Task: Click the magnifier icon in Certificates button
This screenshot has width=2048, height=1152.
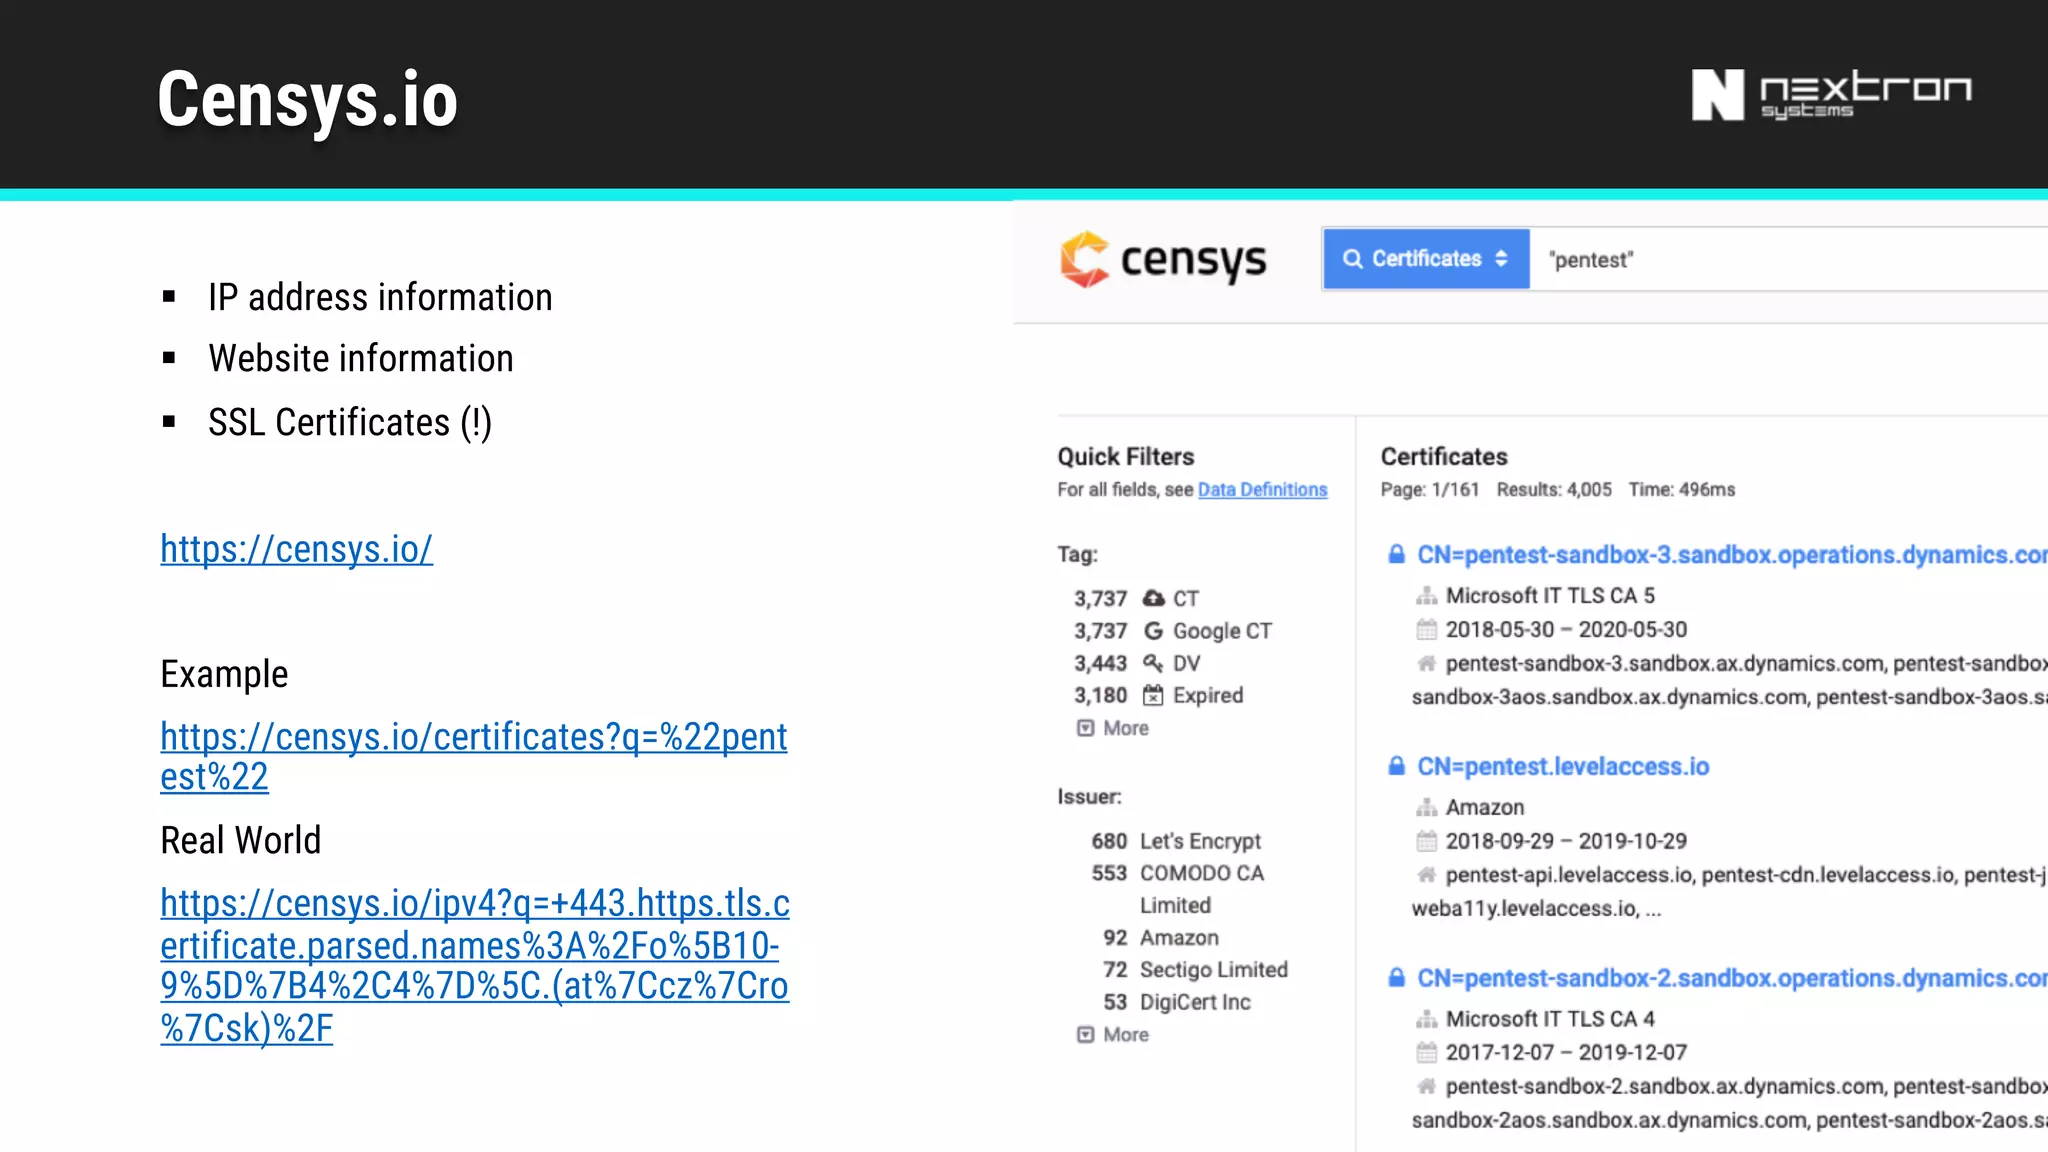Action: point(1352,259)
